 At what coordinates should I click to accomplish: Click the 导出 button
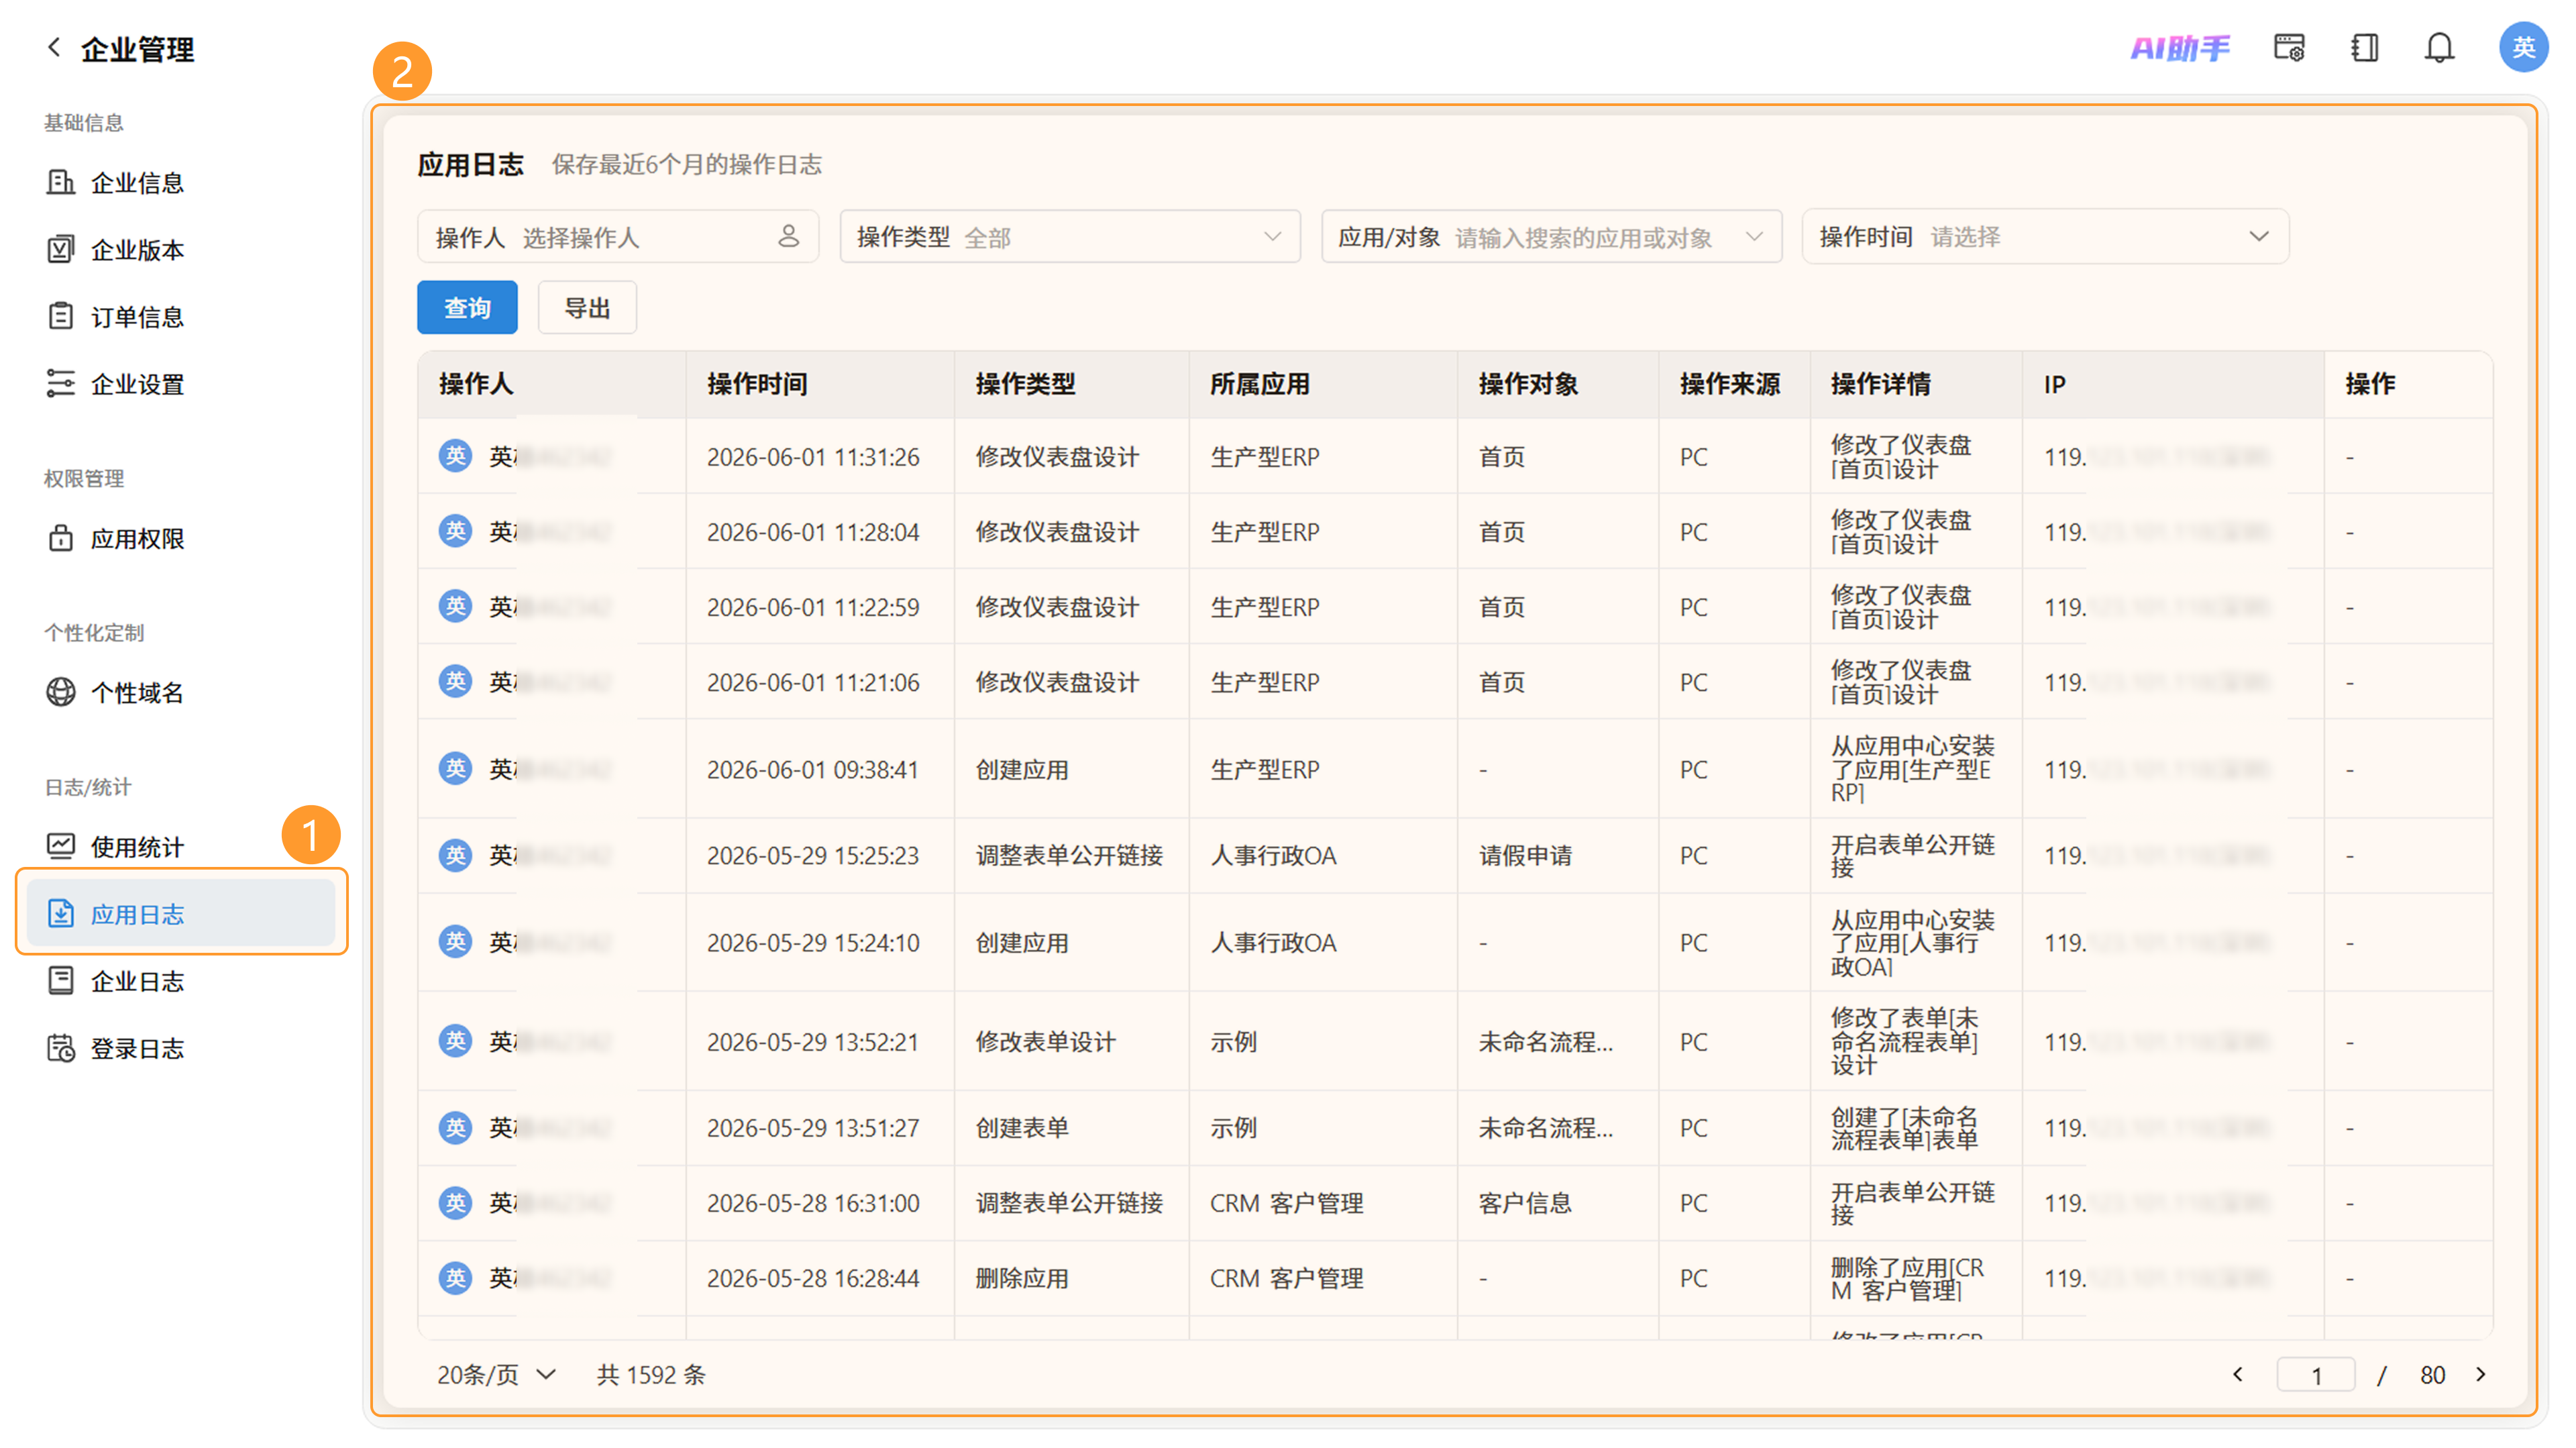click(587, 307)
